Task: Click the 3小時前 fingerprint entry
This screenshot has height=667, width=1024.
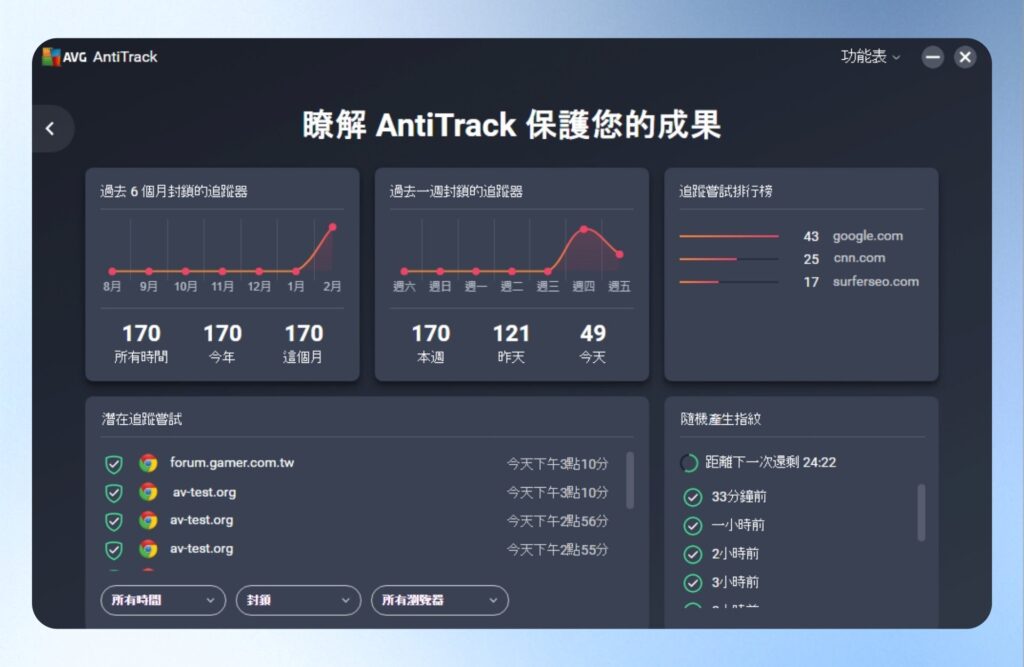Action: pos(735,582)
